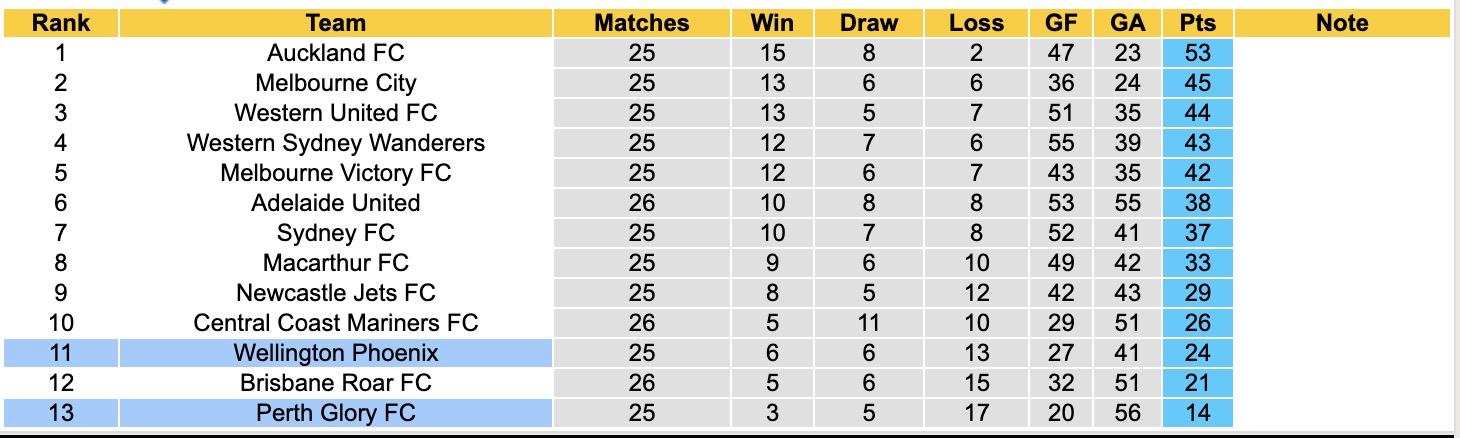The width and height of the screenshot is (1460, 438).
Task: Click the Pts column header
Action: 1197,23
